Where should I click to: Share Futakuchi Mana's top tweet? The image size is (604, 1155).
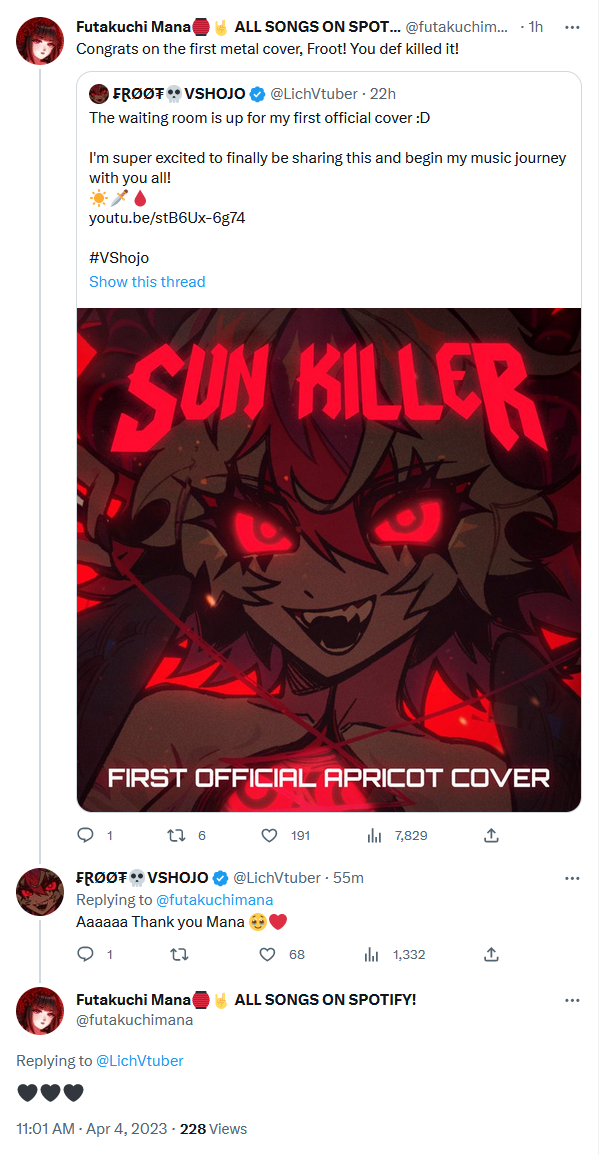tap(492, 835)
